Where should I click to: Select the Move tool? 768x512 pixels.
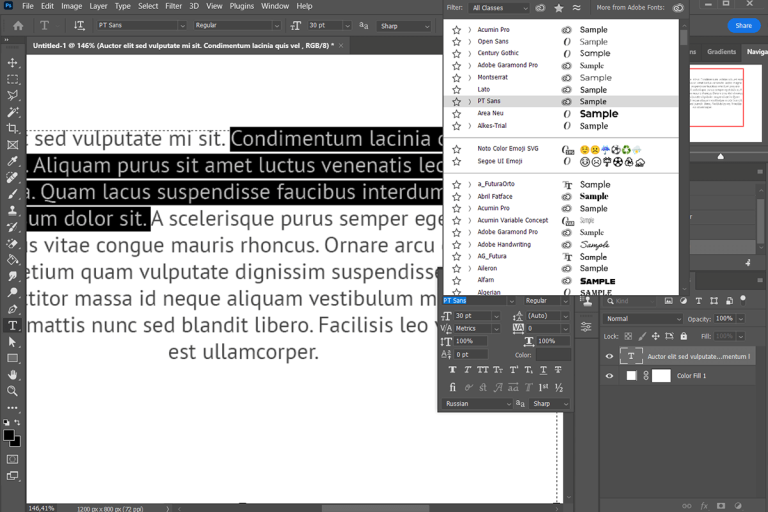coord(13,63)
